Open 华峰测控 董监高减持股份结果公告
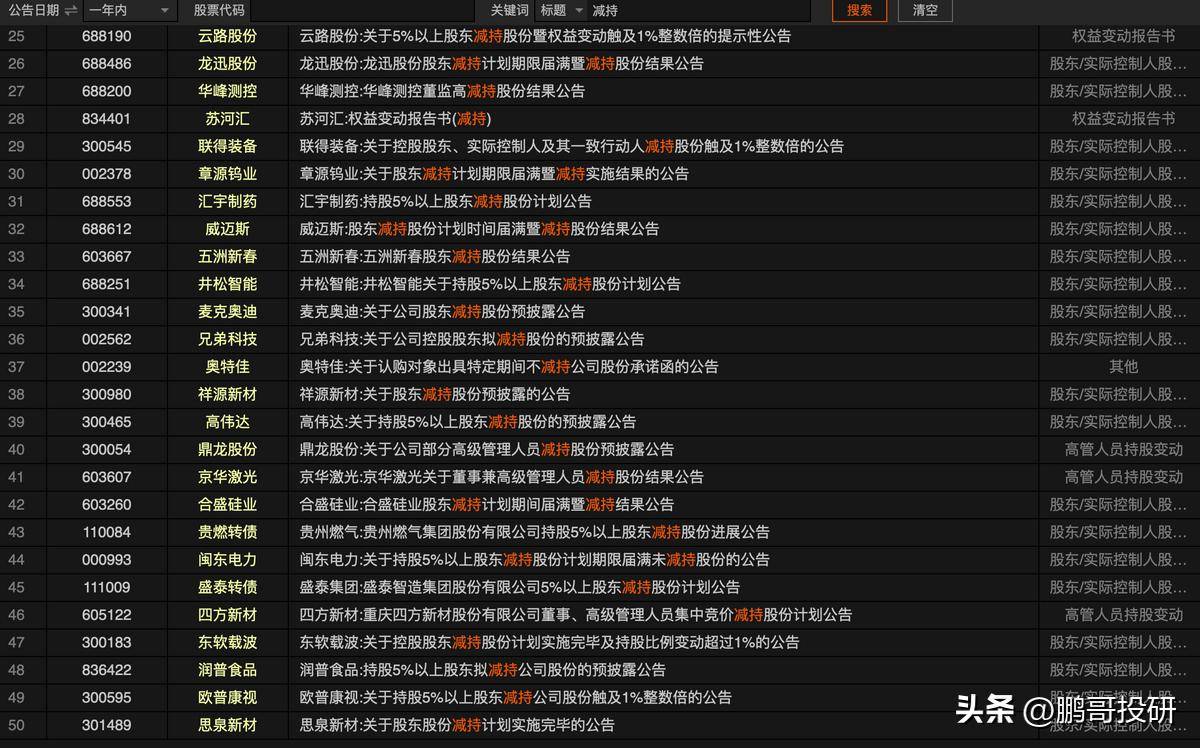 442,90
